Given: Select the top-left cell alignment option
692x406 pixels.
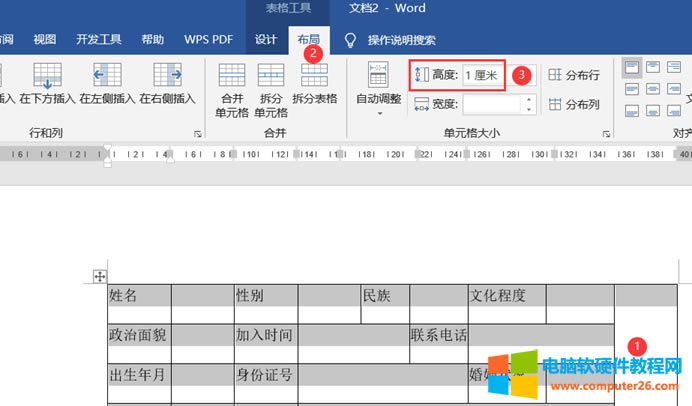Looking at the screenshot, I should [x=632, y=68].
